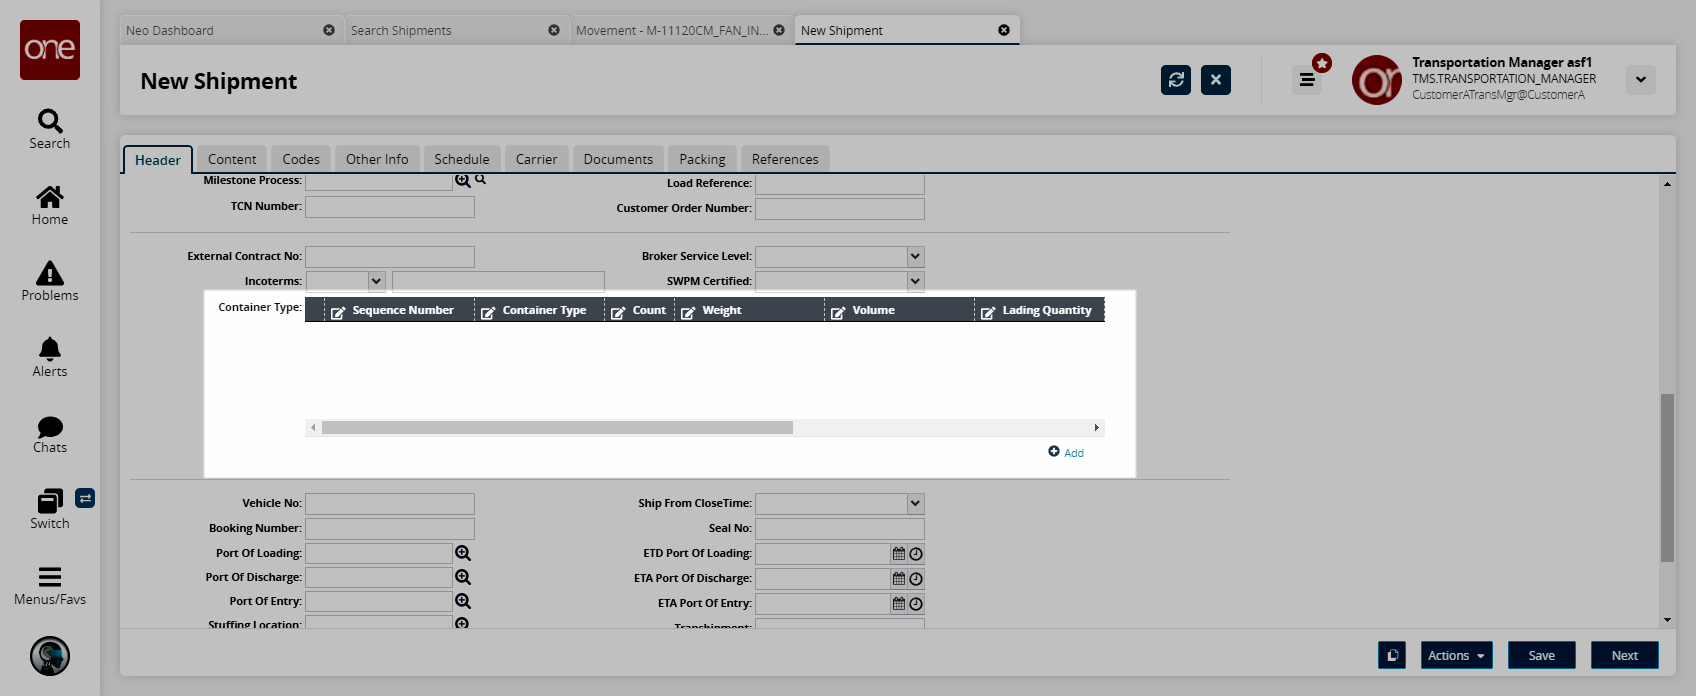Click the refresh icon in New Shipment header
This screenshot has width=1696, height=696.
point(1176,80)
